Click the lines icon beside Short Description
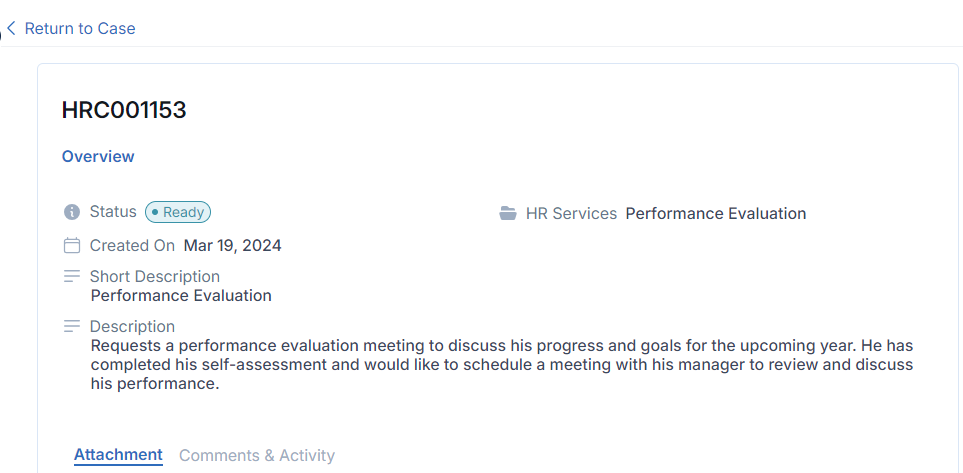Image resolution: width=963 pixels, height=473 pixels. click(72, 276)
